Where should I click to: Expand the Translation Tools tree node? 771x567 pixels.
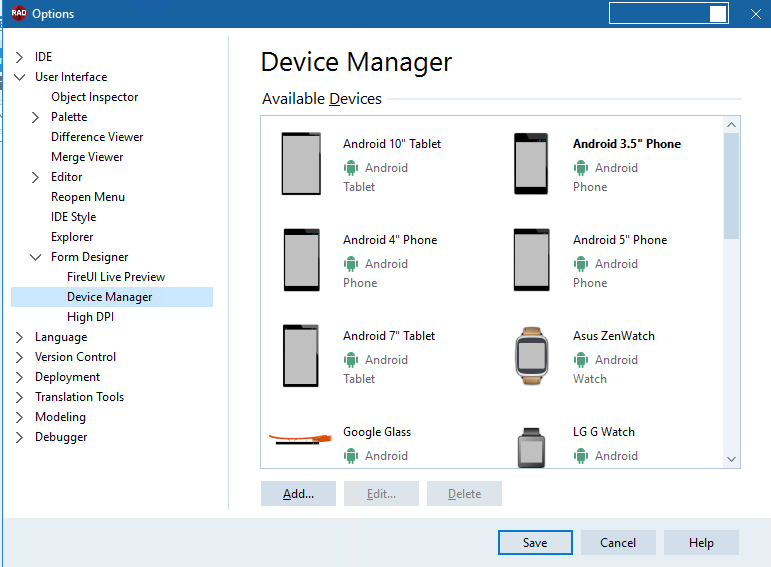tap(19, 397)
